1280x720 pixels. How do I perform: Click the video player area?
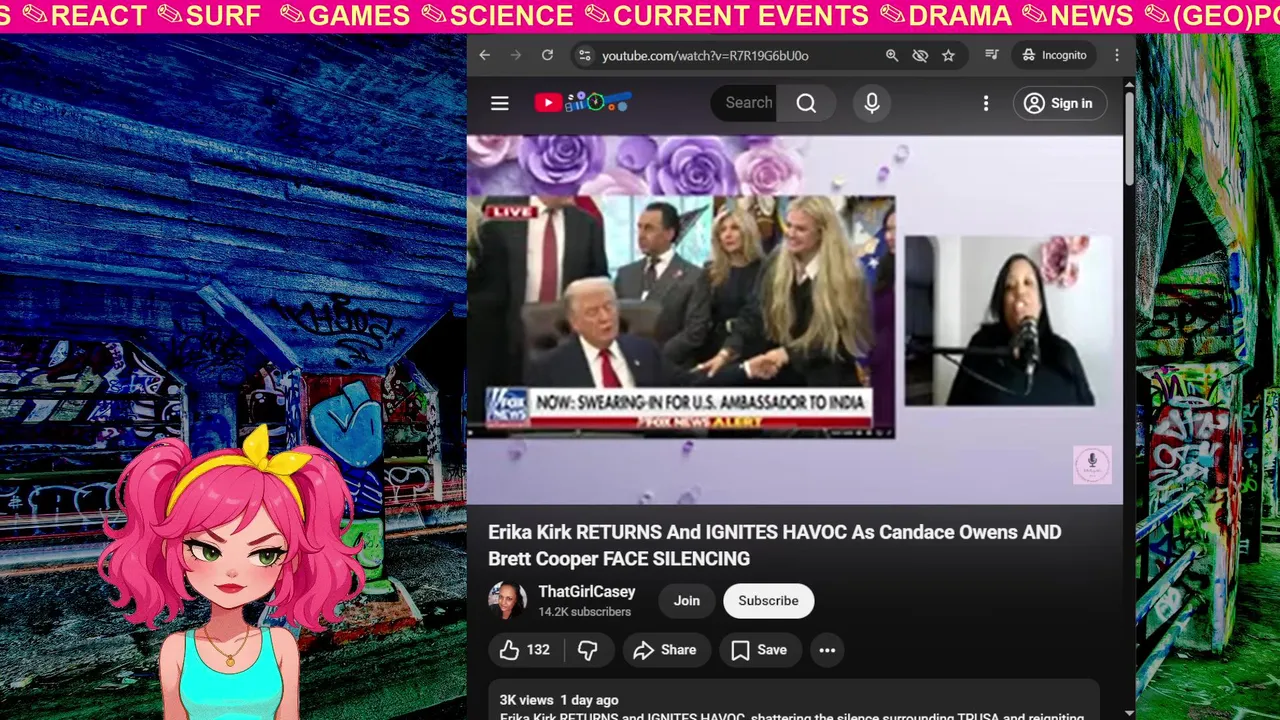pyautogui.click(x=795, y=320)
